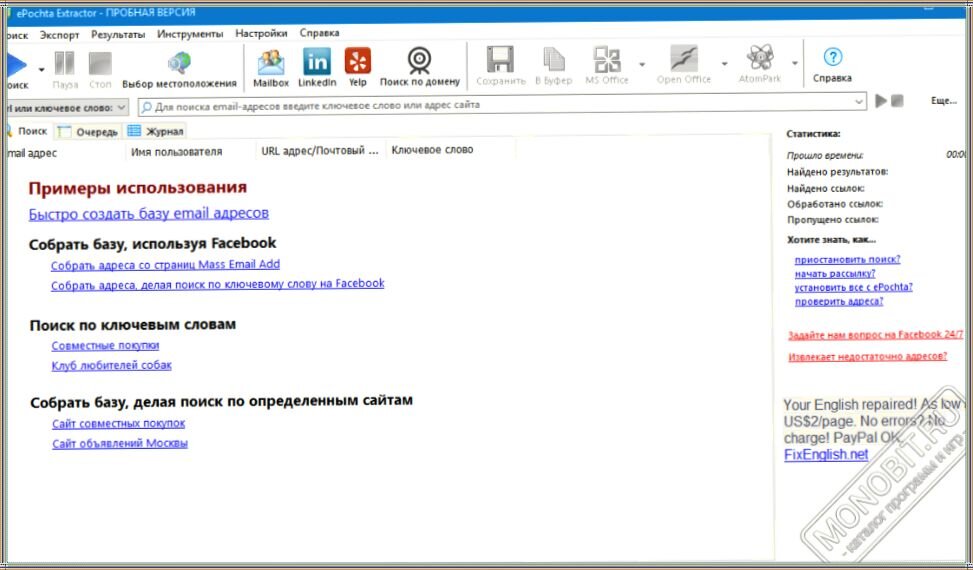Export via the Open Office icon

(684, 60)
